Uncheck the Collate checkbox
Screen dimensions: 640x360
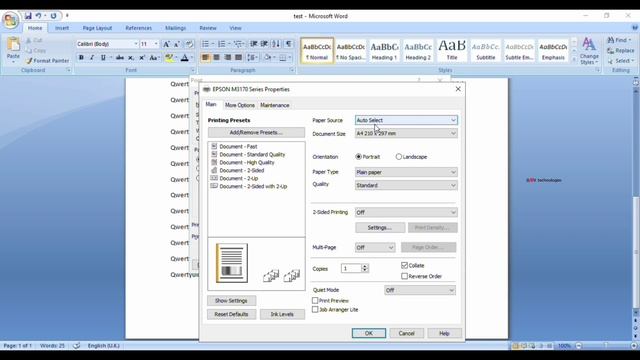(x=404, y=265)
